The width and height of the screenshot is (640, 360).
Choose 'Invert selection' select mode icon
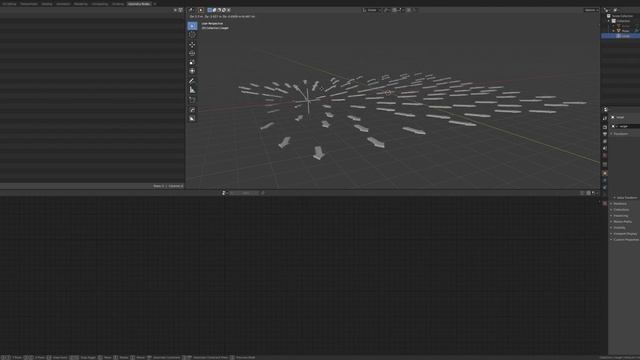(x=224, y=10)
